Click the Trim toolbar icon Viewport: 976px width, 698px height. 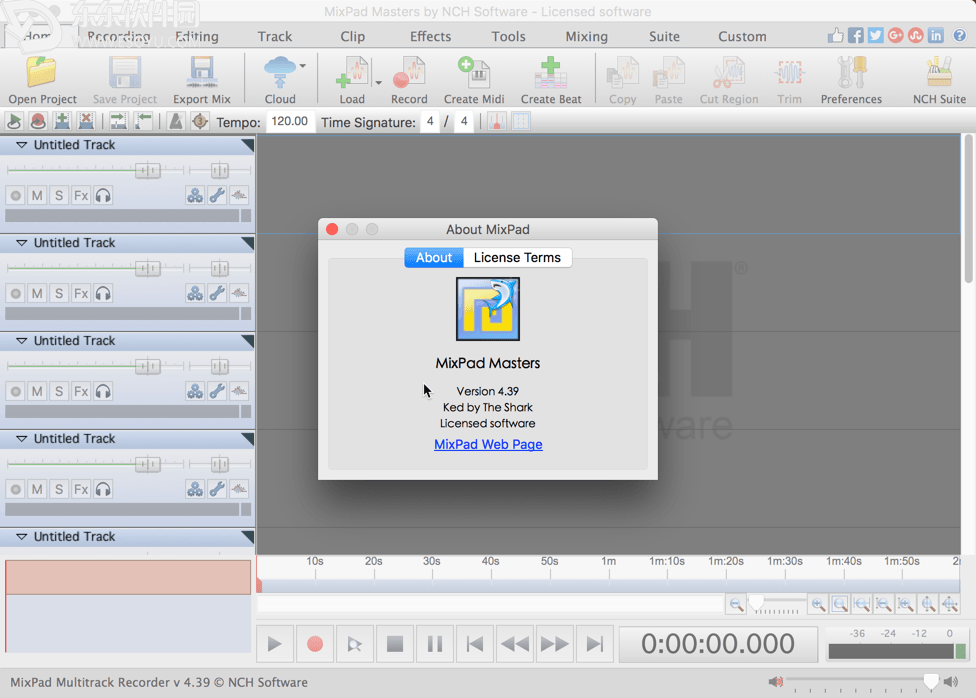[x=789, y=80]
